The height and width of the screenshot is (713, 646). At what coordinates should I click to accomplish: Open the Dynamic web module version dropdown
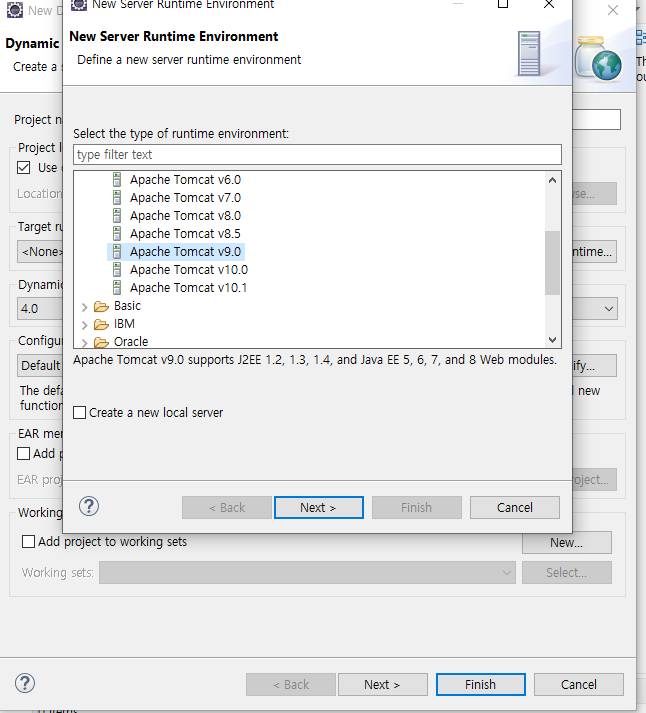(609, 309)
